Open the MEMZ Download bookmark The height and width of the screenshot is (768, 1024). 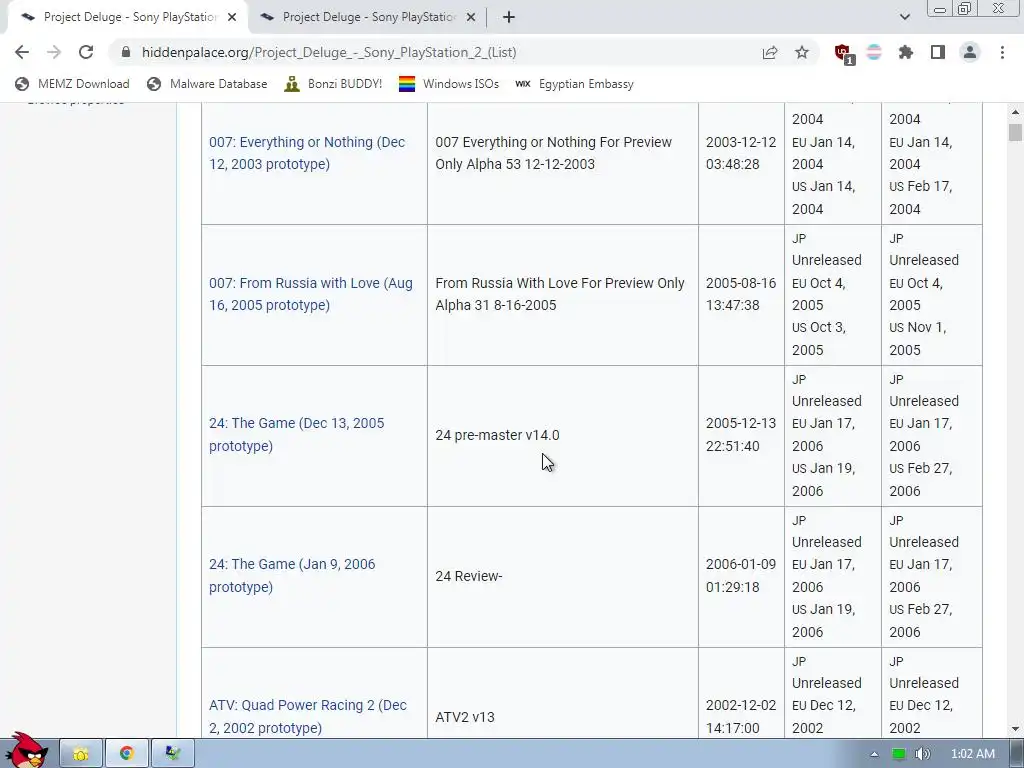click(72, 84)
